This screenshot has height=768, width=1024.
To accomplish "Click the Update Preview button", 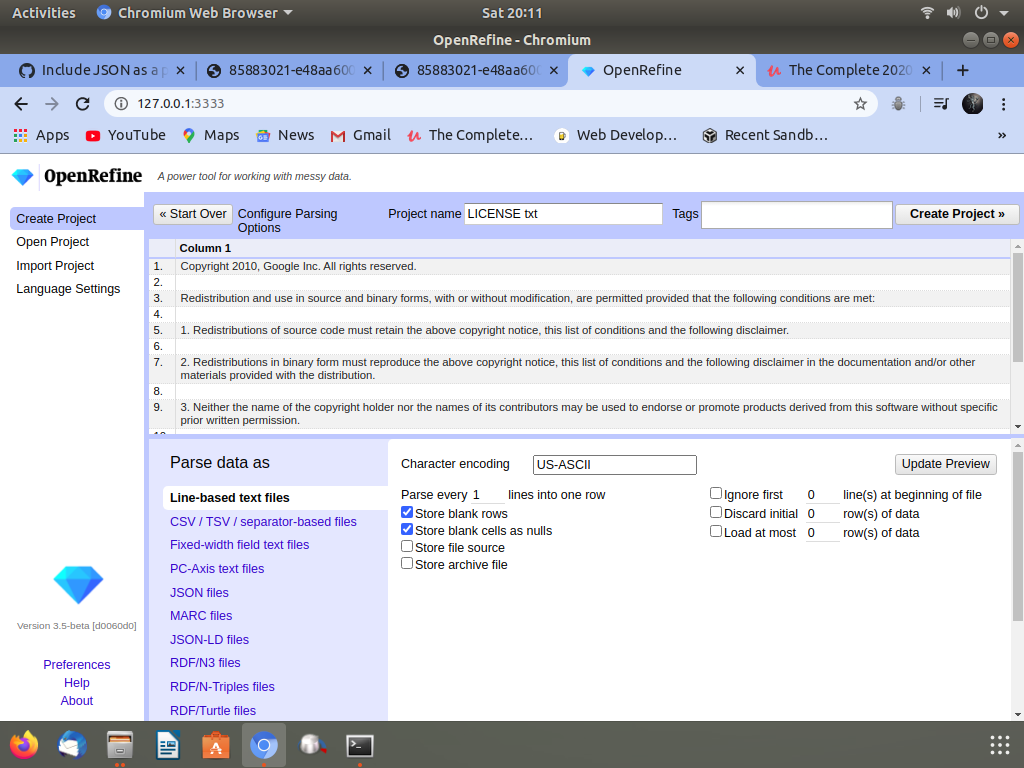I will 945,464.
